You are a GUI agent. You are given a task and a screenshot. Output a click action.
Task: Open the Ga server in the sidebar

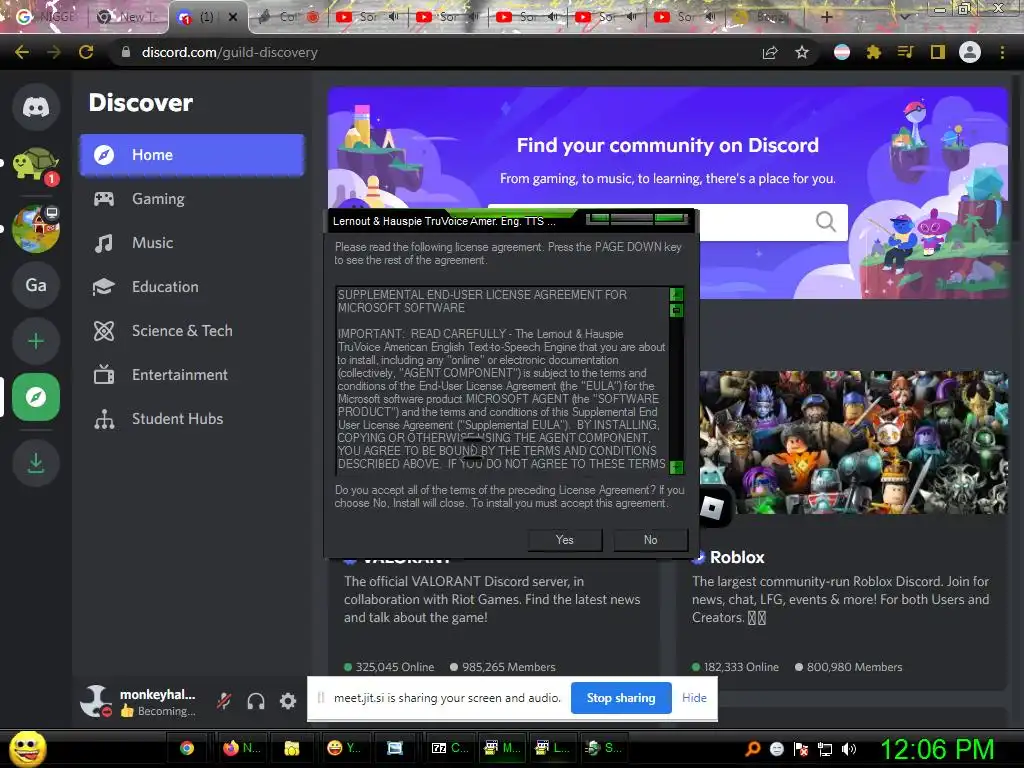[x=36, y=285]
